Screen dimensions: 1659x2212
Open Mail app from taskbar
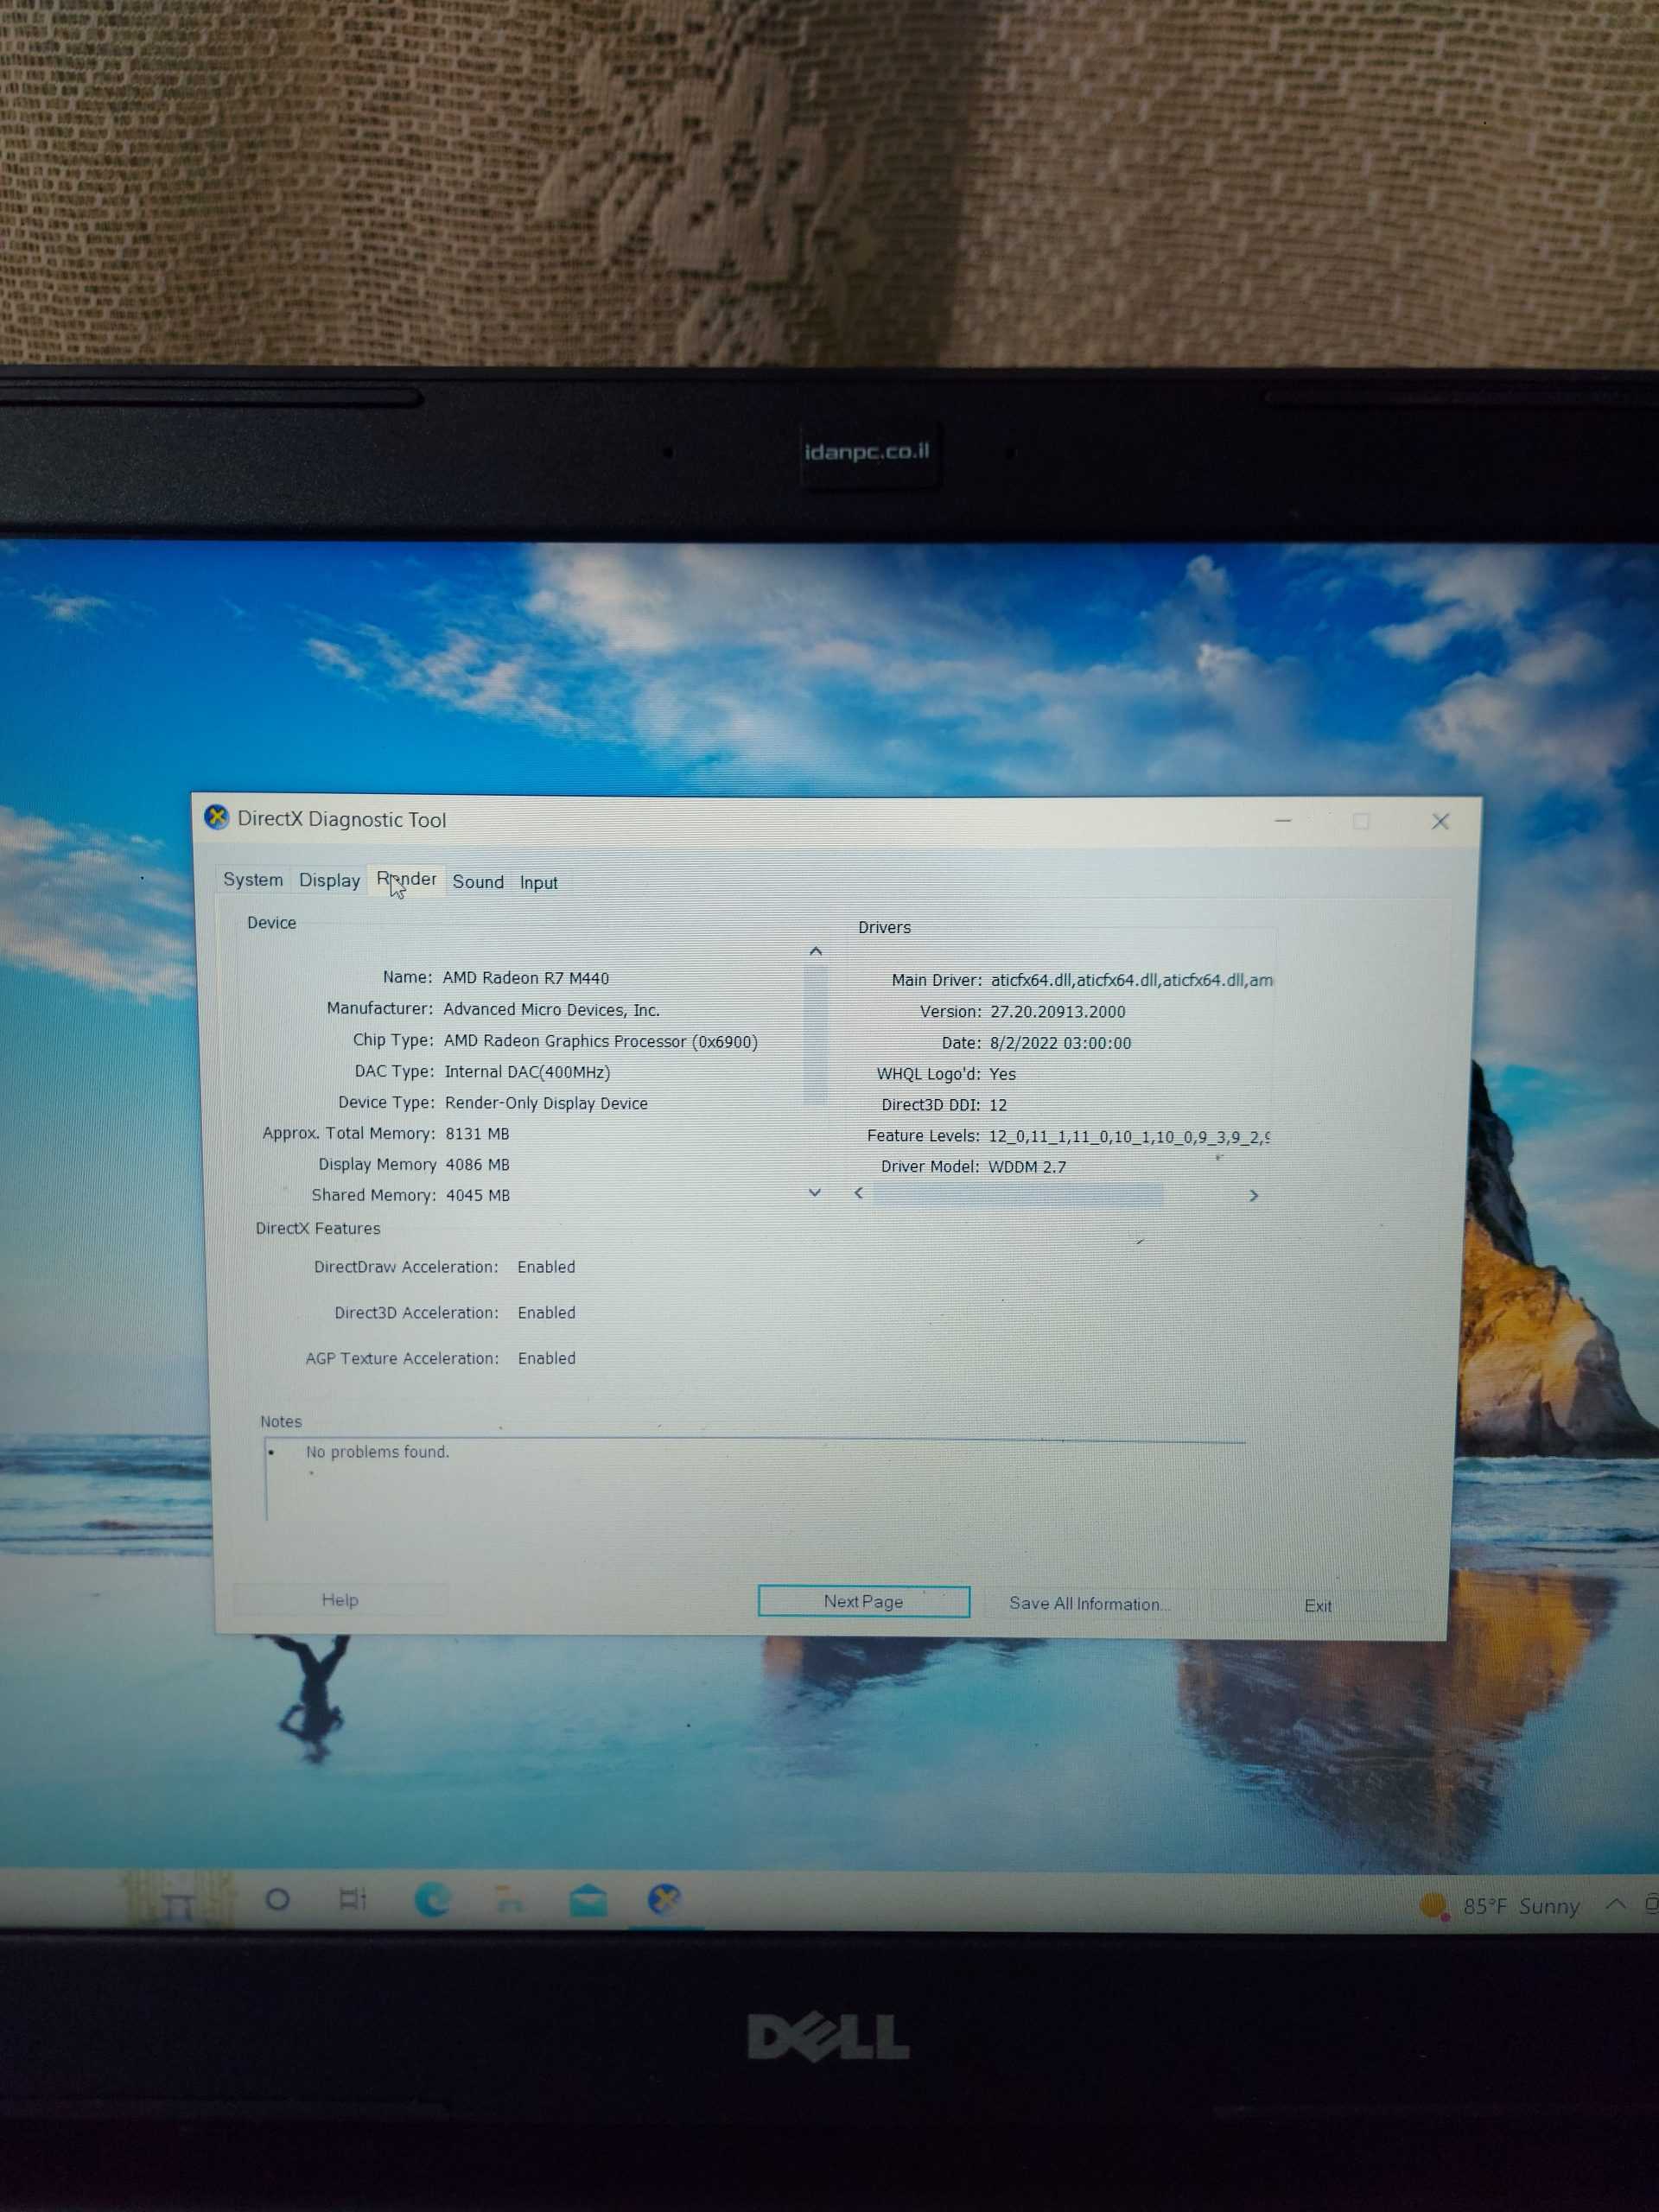[588, 1899]
